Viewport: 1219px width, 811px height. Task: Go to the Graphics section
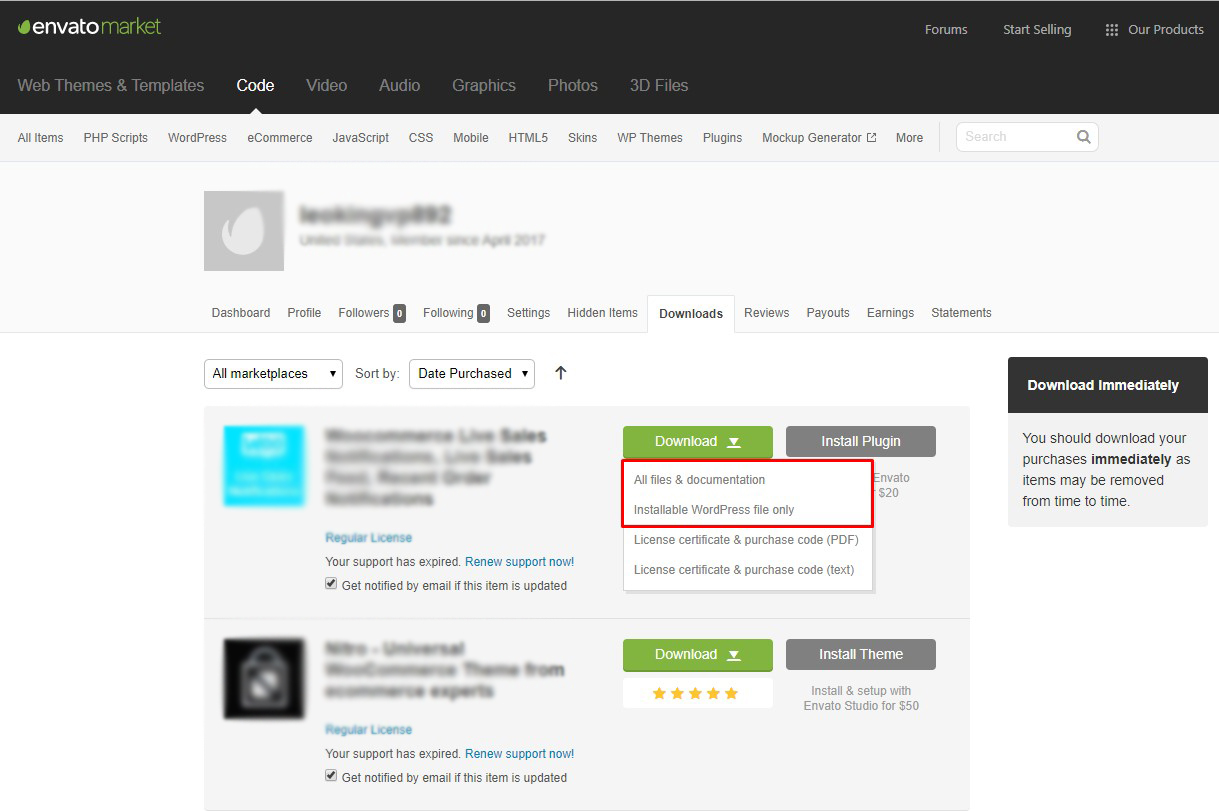coord(484,86)
